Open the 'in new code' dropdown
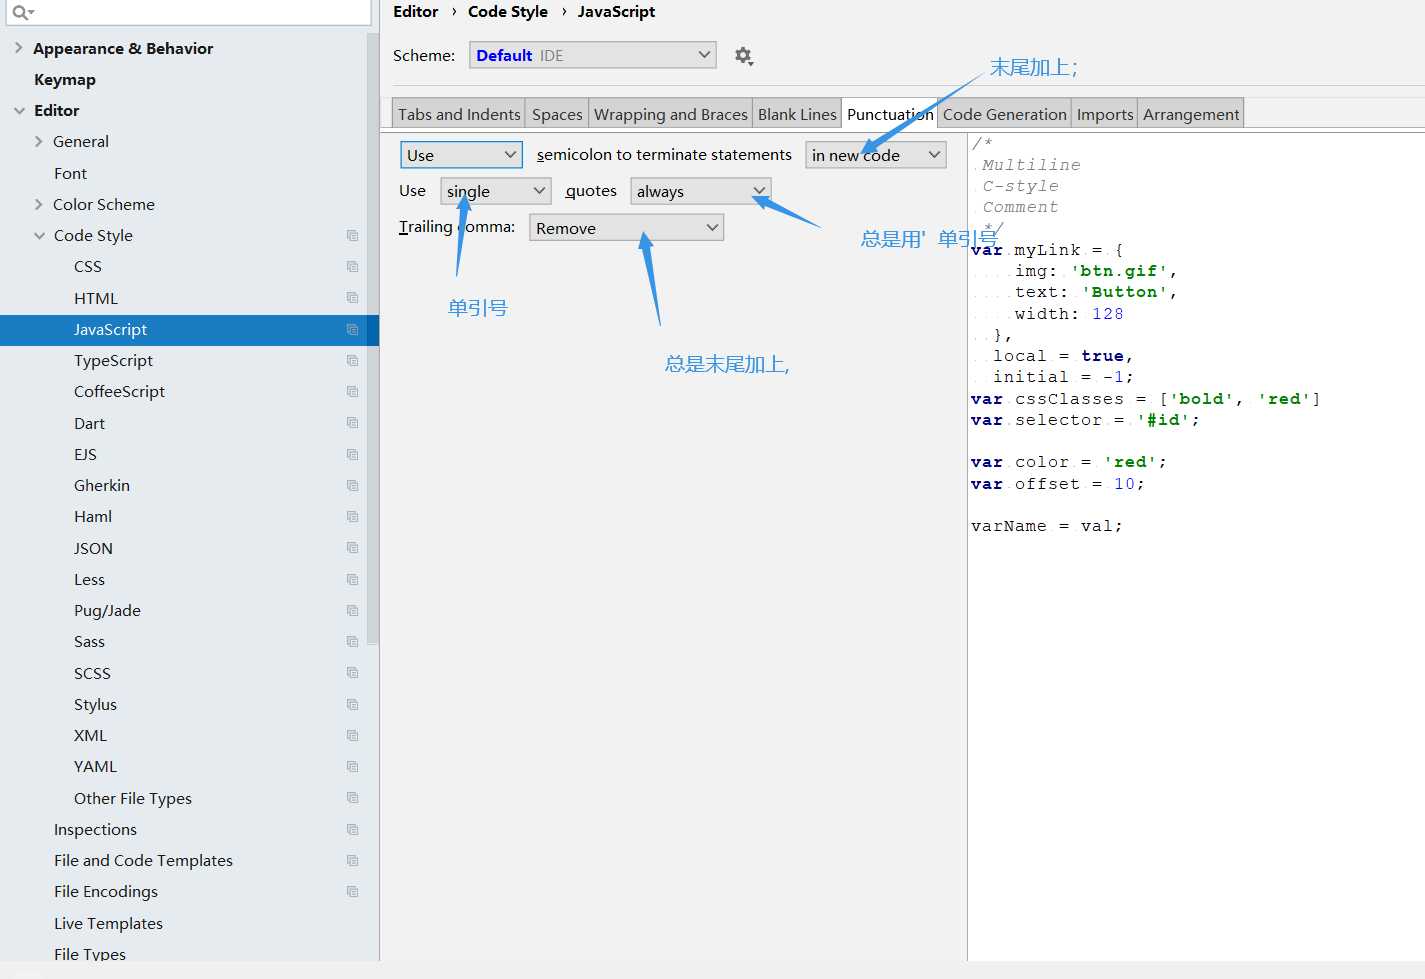 pos(876,155)
